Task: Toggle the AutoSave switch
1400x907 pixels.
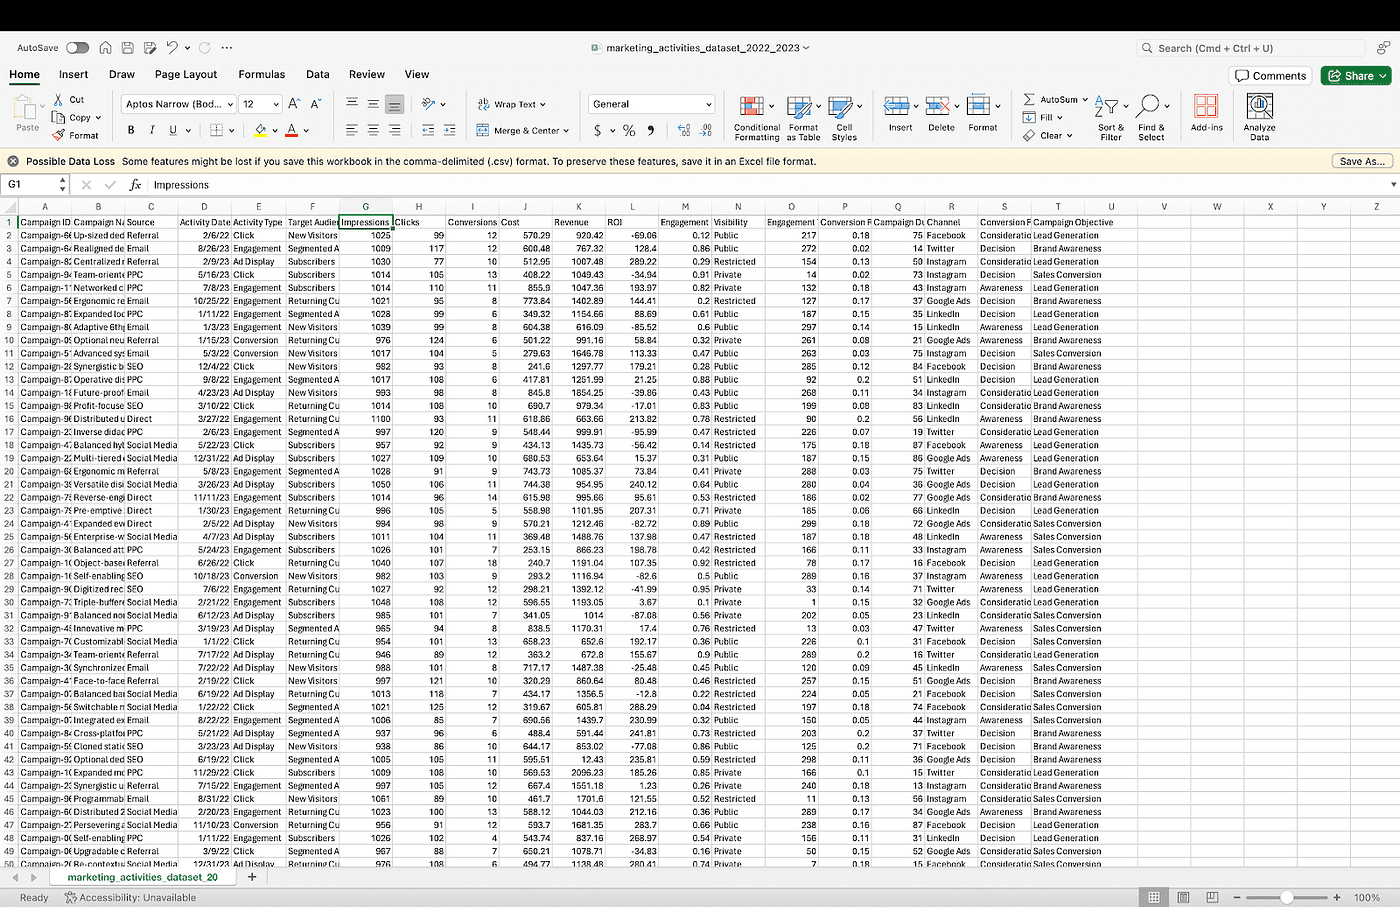Action: click(77, 48)
